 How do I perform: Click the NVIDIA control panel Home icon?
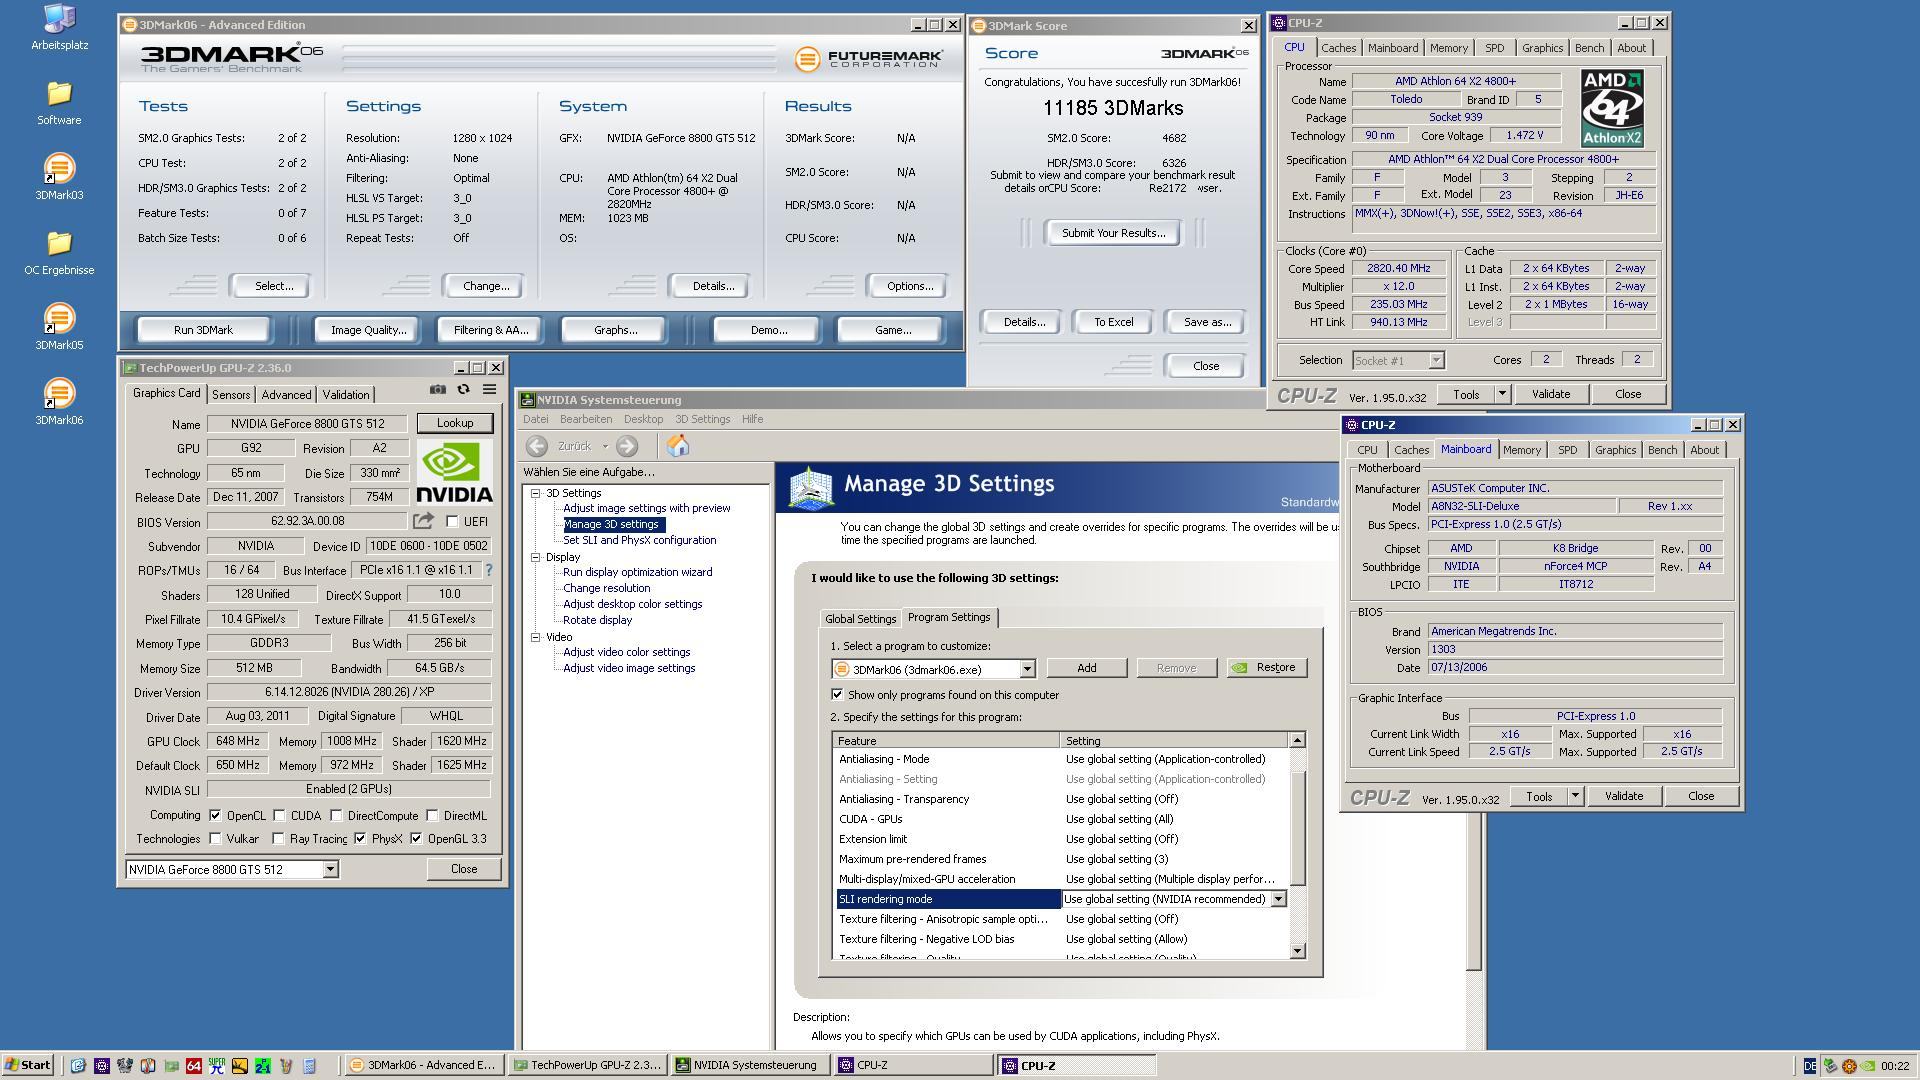pos(678,446)
